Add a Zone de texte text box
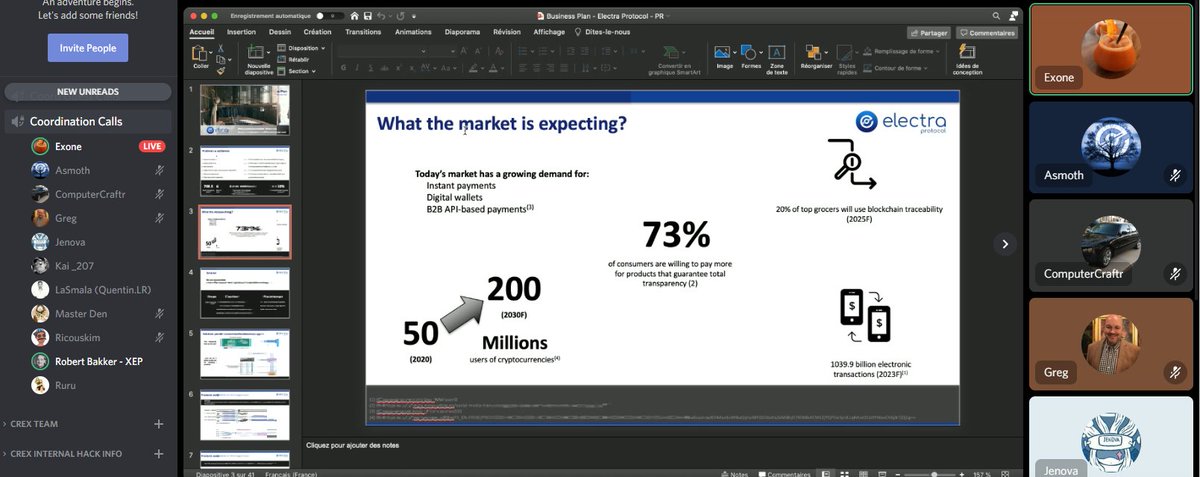 click(x=777, y=52)
